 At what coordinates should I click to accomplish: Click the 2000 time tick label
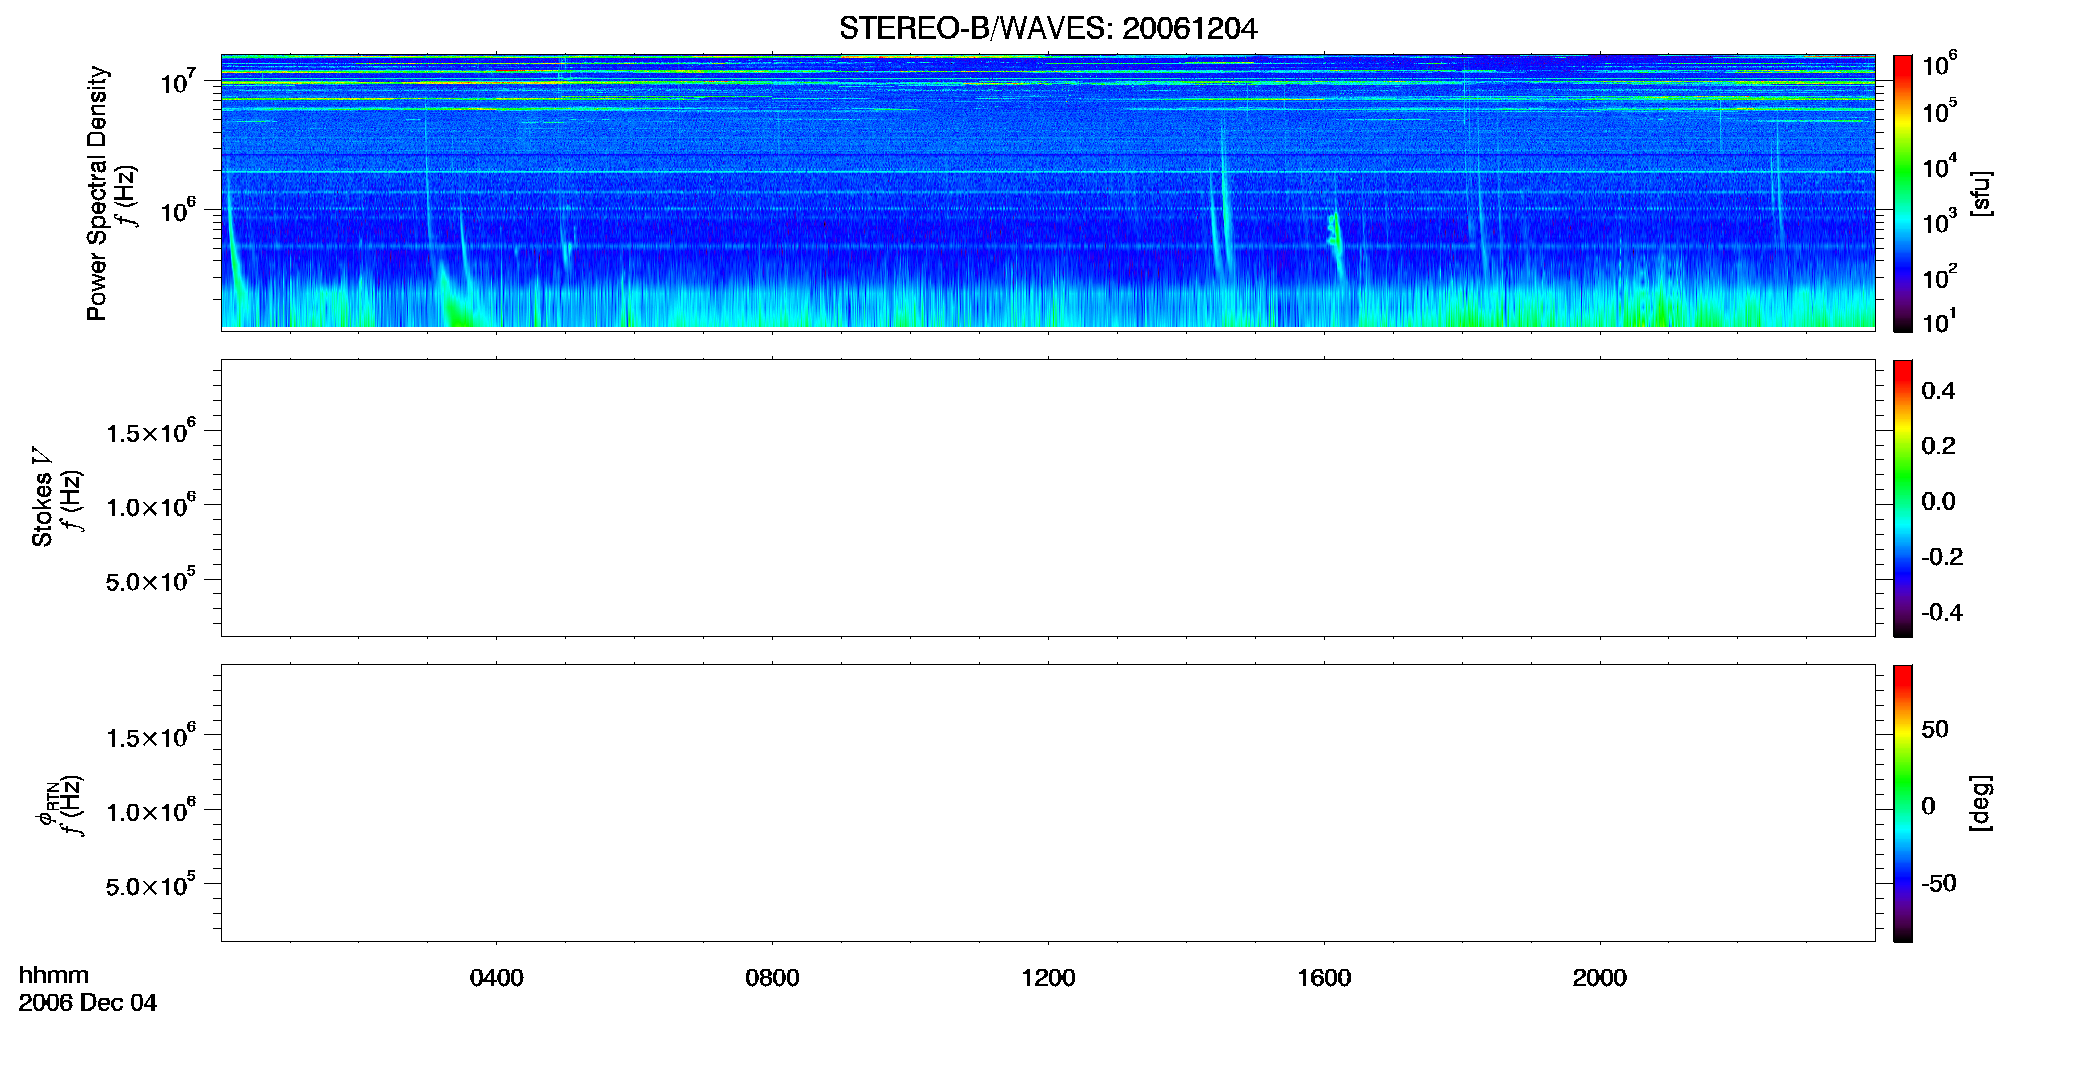click(1600, 978)
